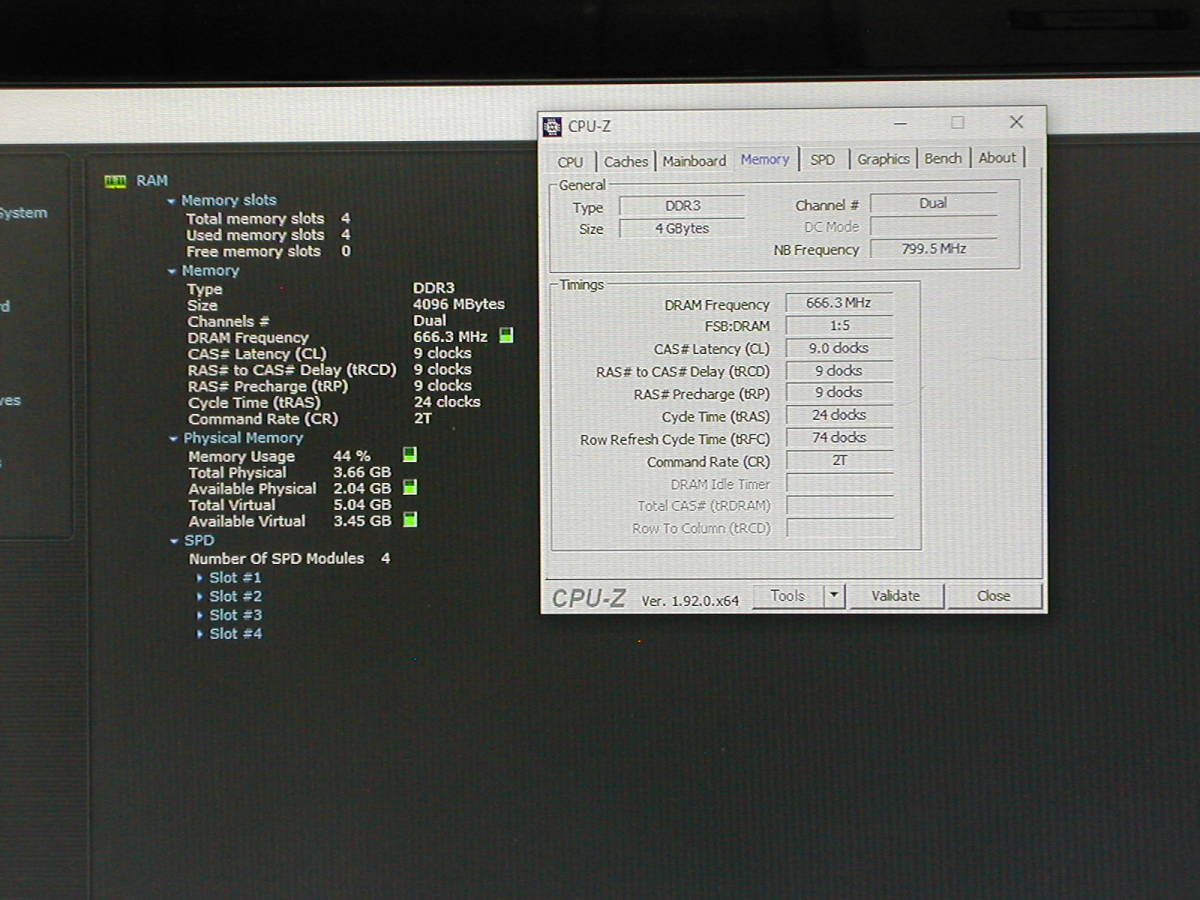This screenshot has height=900, width=1200.
Task: Expand Slot #1 details
Action: (x=200, y=578)
